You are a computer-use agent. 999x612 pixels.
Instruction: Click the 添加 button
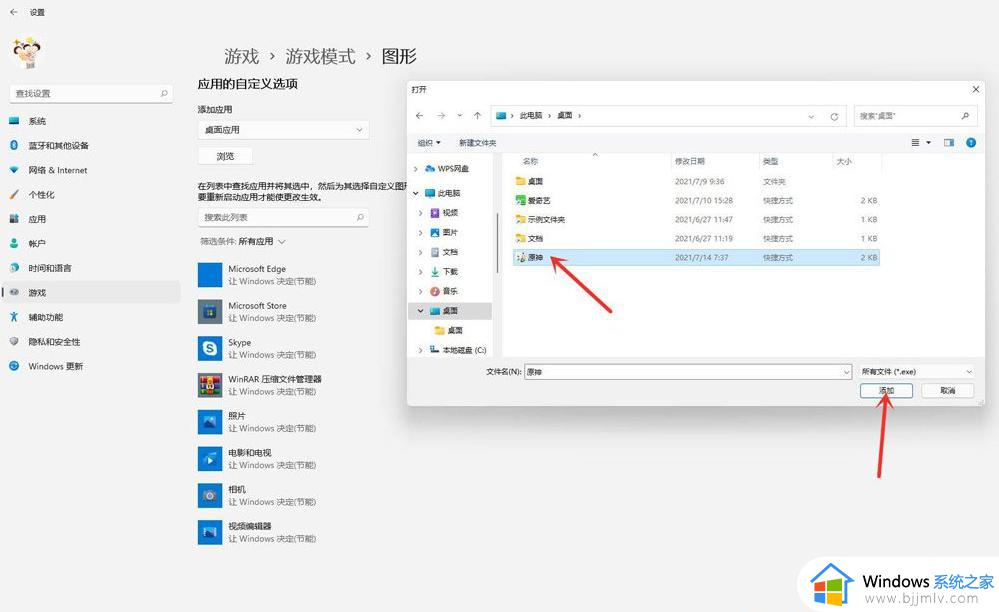click(x=886, y=390)
